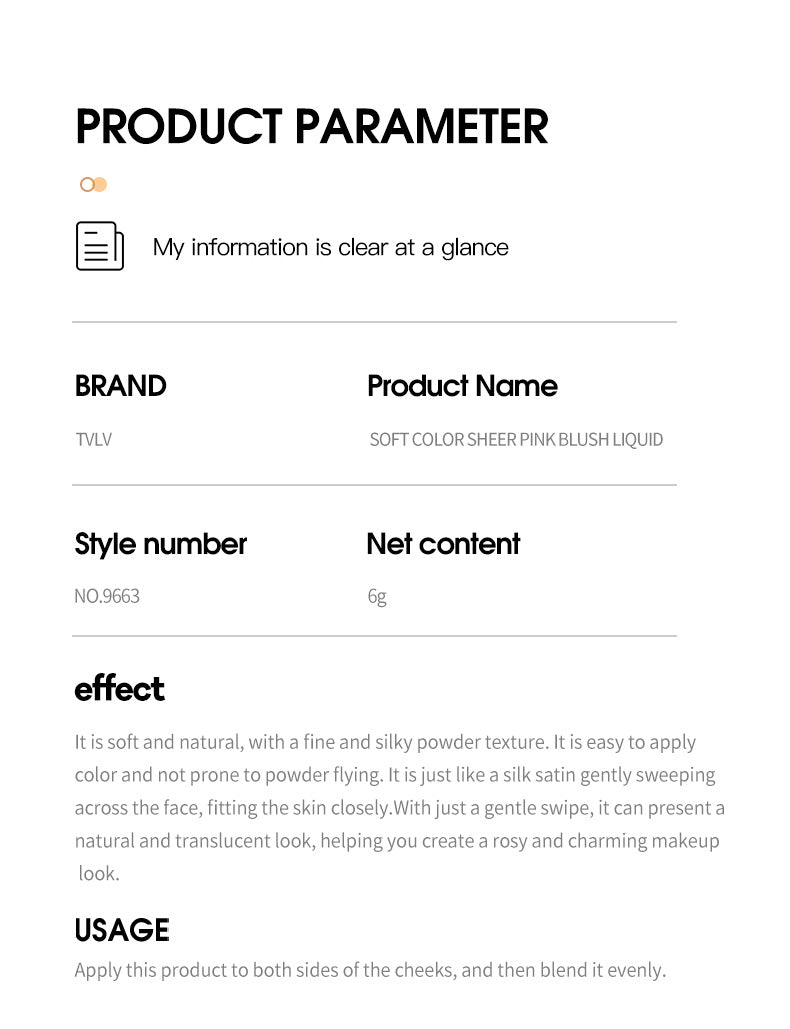Click the BRAND label
The image size is (790, 1029).
[x=120, y=386]
